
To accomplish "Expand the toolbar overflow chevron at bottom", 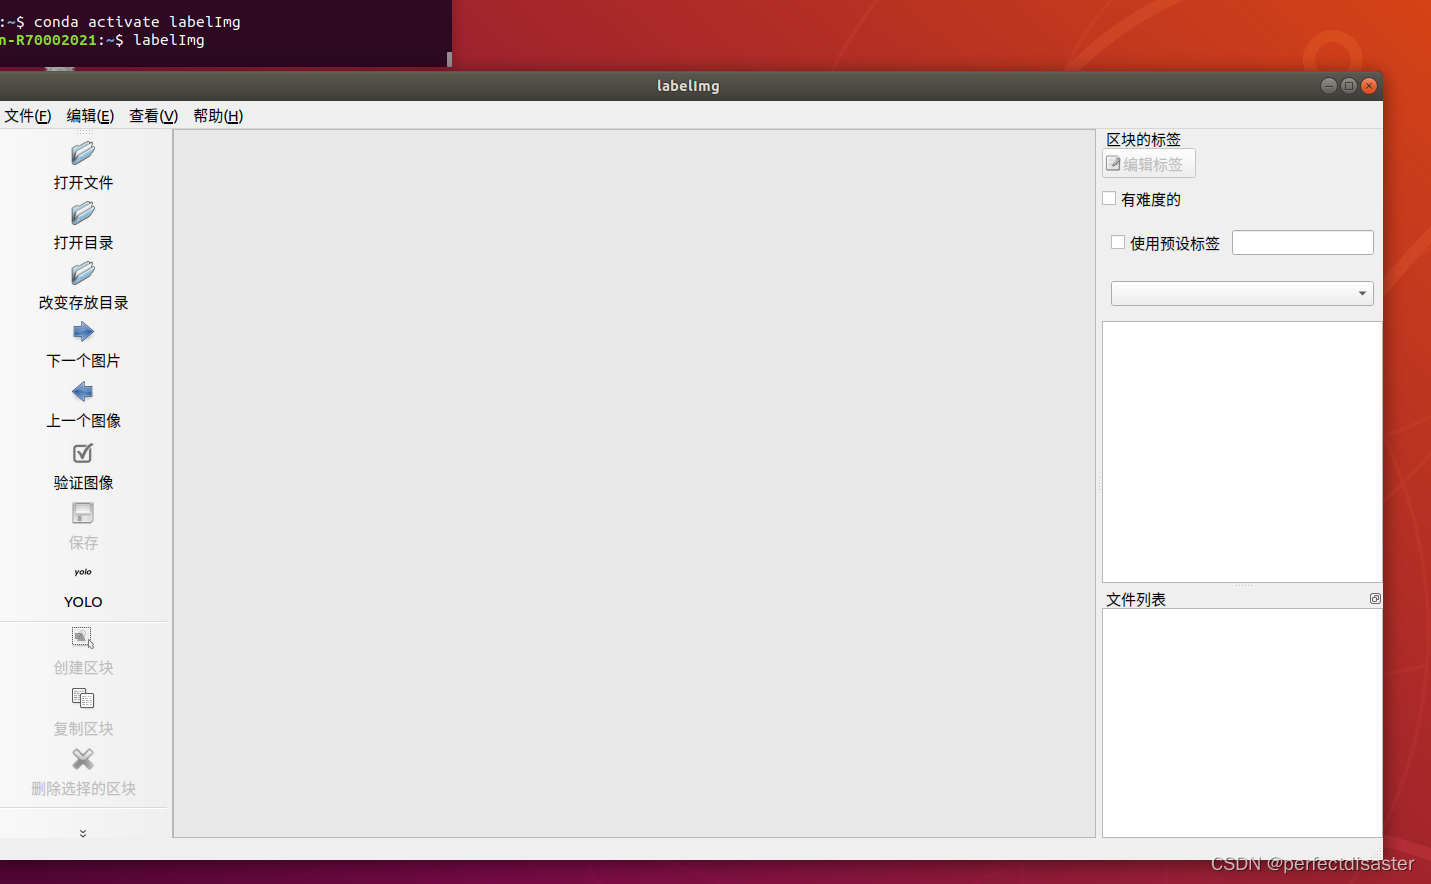I will tap(83, 833).
